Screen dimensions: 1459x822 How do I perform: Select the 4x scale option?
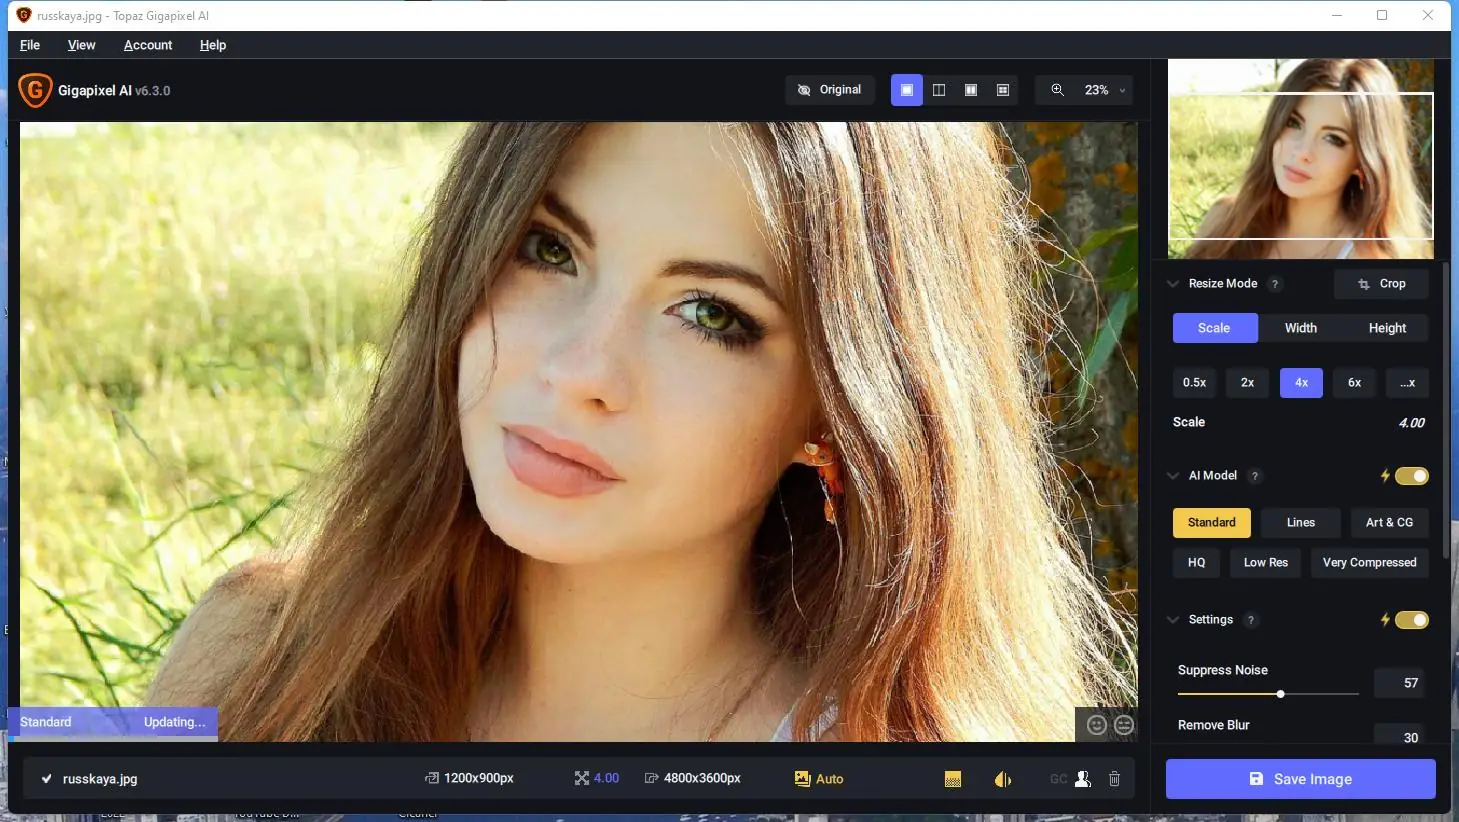coord(1301,383)
